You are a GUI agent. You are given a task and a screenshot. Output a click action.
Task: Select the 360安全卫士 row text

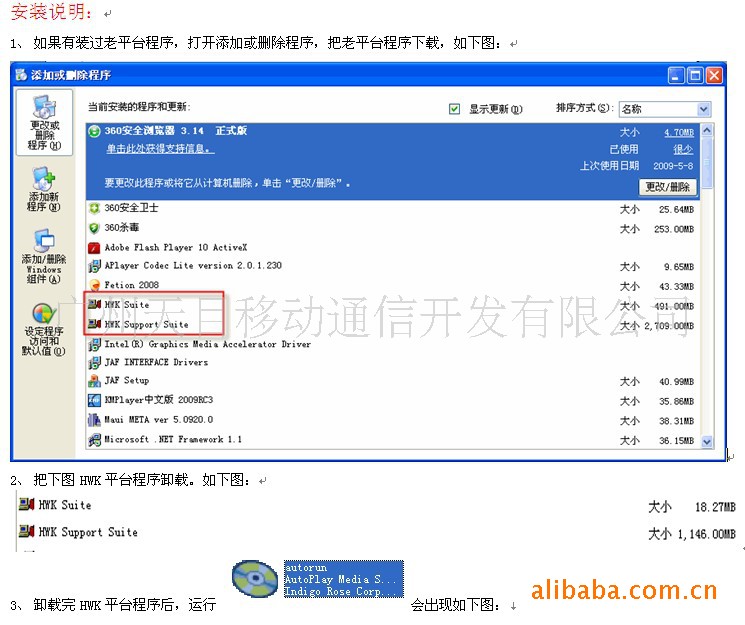tap(131, 208)
